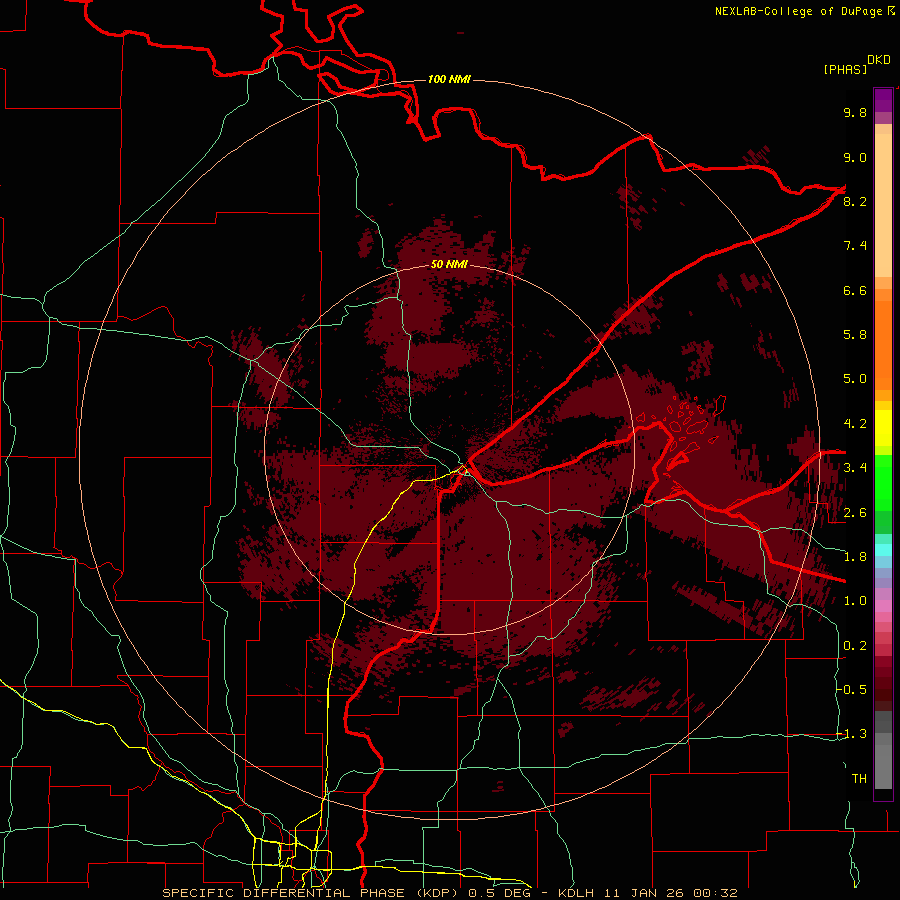Click the bright green color bar segment

[883, 481]
